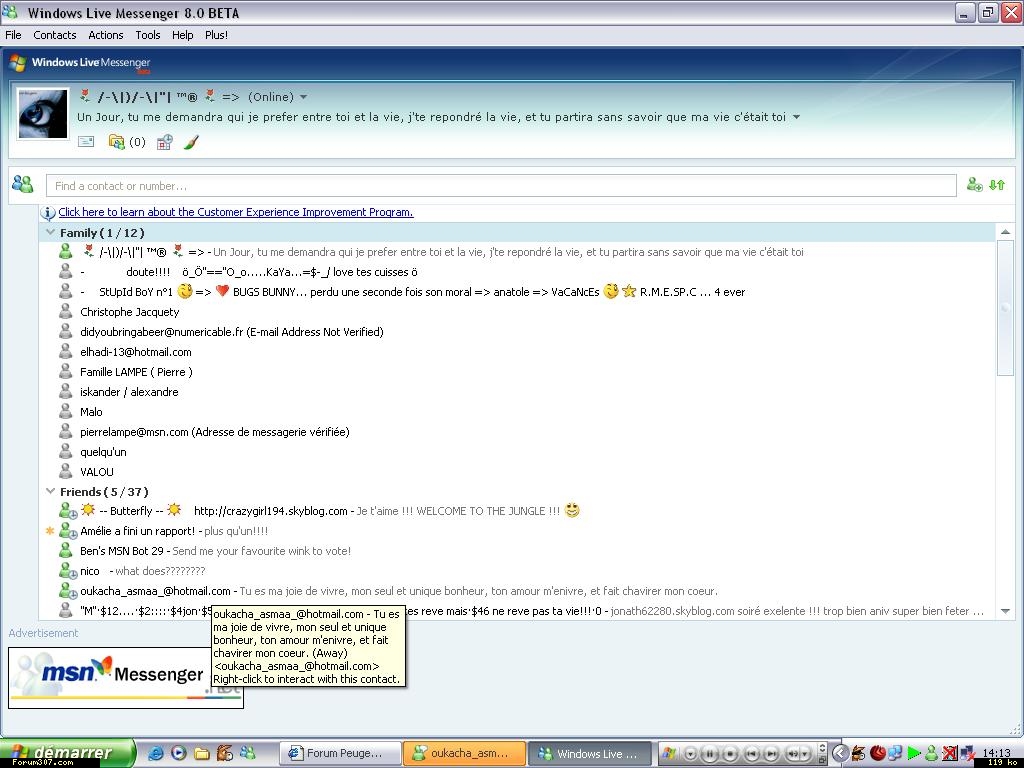Click the offline icon beside VALOU
This screenshot has height=768, width=1024.
pos(65,471)
